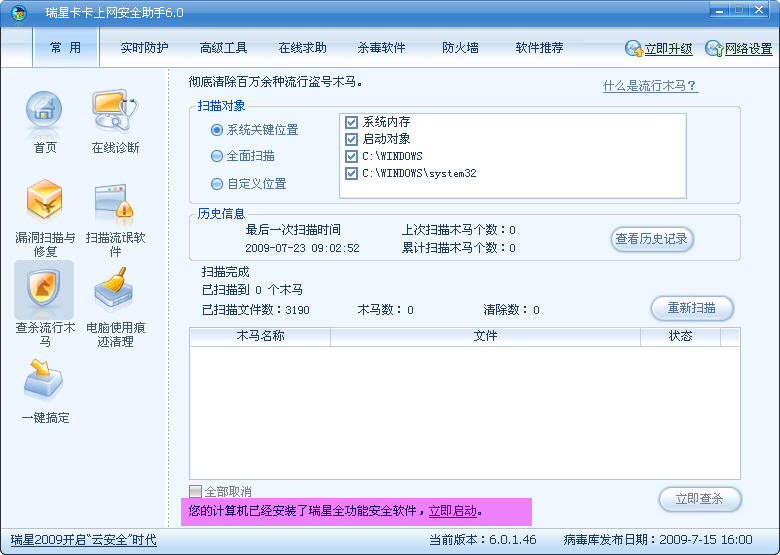The image size is (780, 555).
Task: Click the 查看历史记录 button
Action: click(x=652, y=239)
